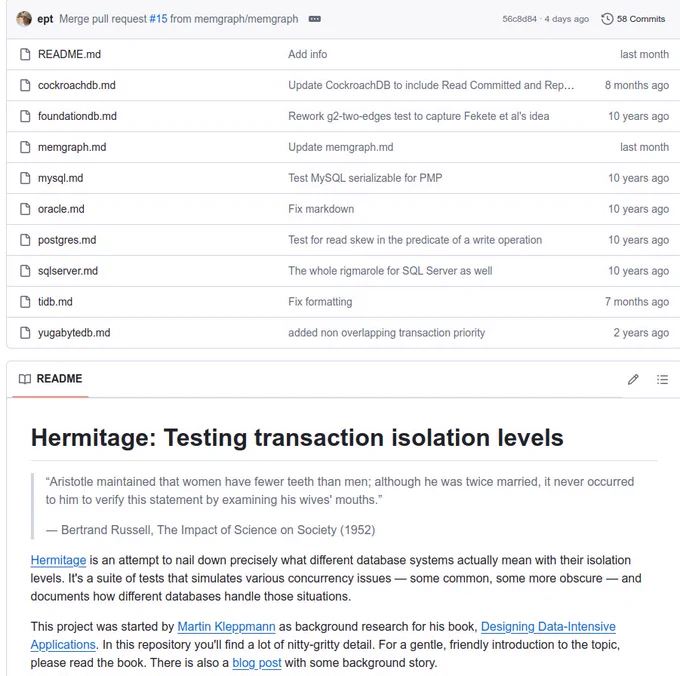Open 'Test for read skew in the predicate' commit
680x676 pixels.
(x=415, y=240)
